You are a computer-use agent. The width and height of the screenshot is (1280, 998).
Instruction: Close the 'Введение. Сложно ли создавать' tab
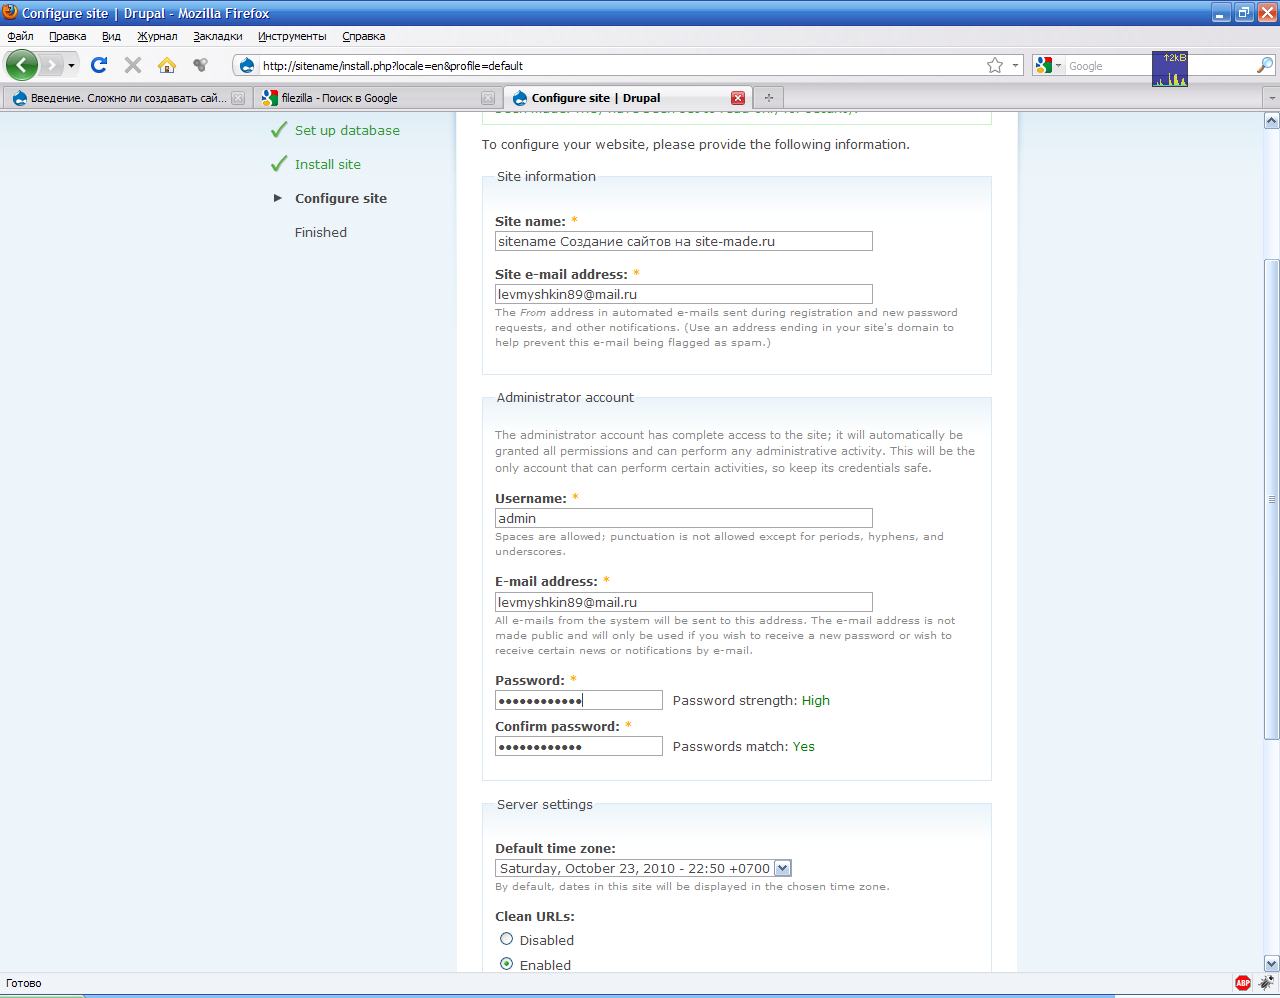pyautogui.click(x=238, y=98)
